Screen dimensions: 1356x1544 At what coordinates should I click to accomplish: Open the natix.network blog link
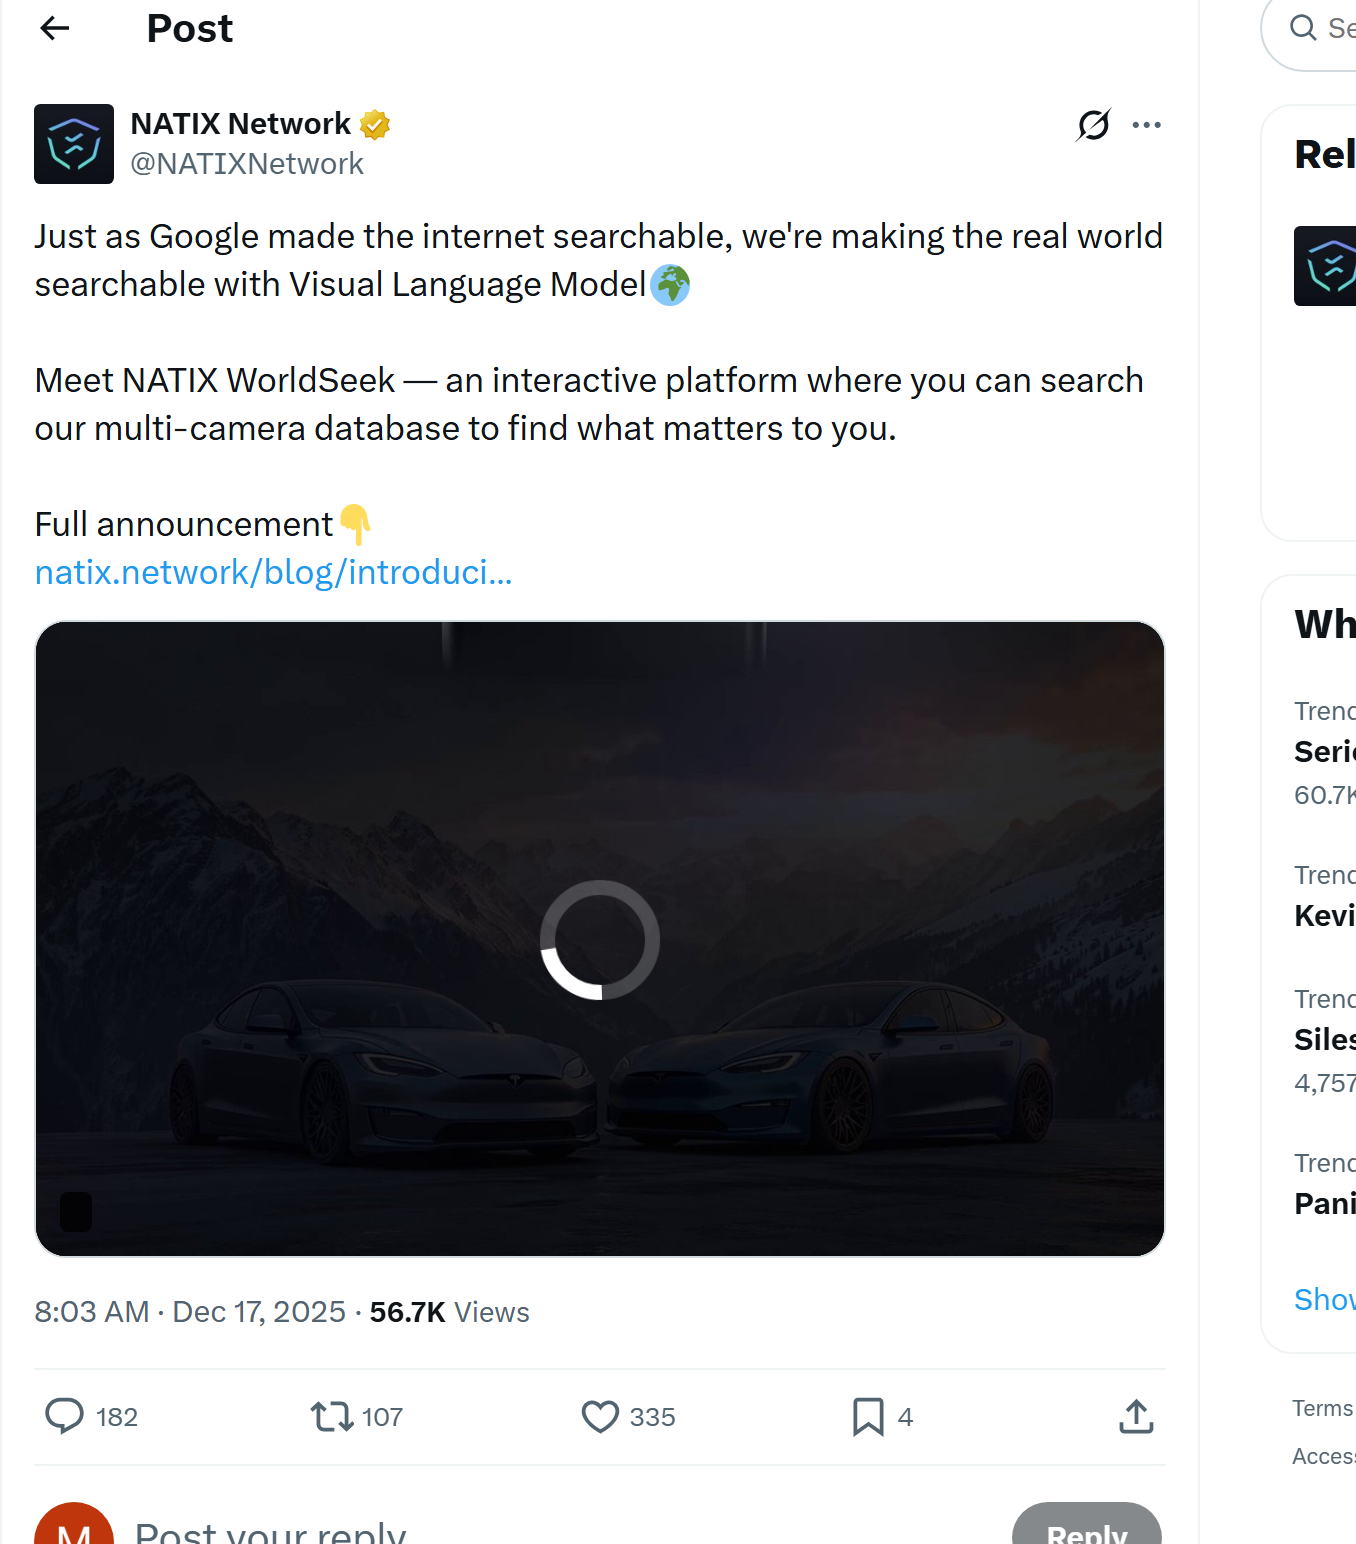tap(272, 572)
